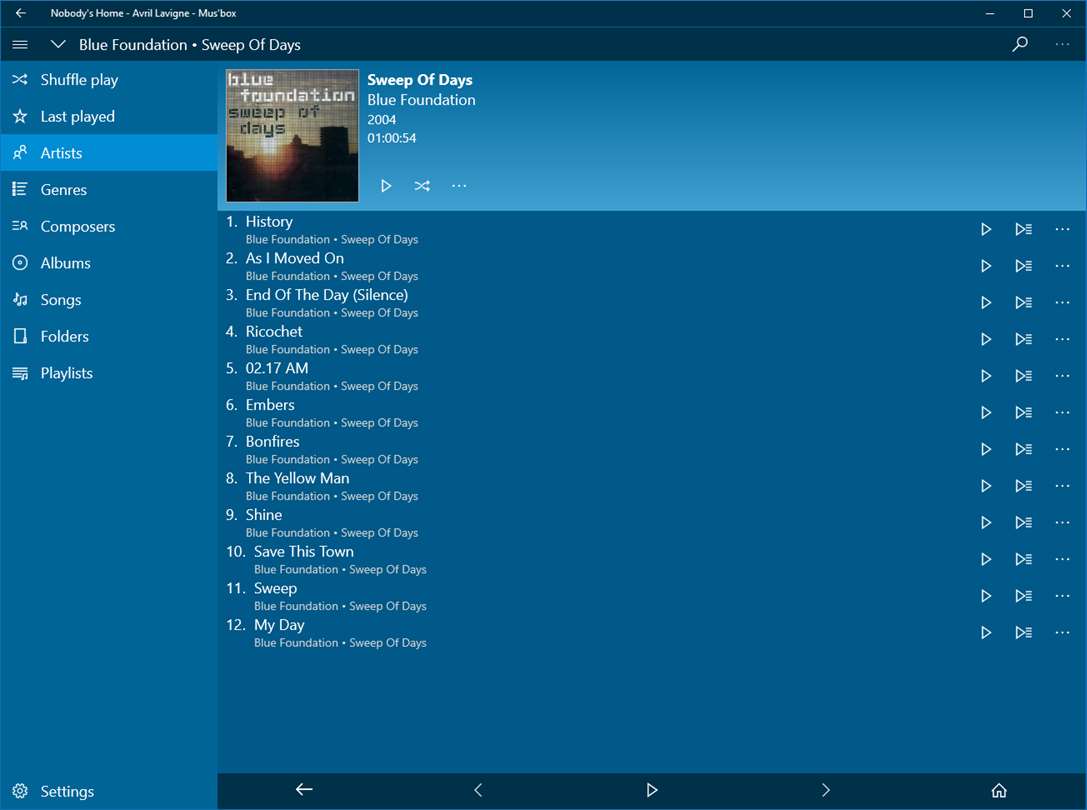Play the track As I Moved On
Screen dimensions: 1087x810
pos(986,266)
